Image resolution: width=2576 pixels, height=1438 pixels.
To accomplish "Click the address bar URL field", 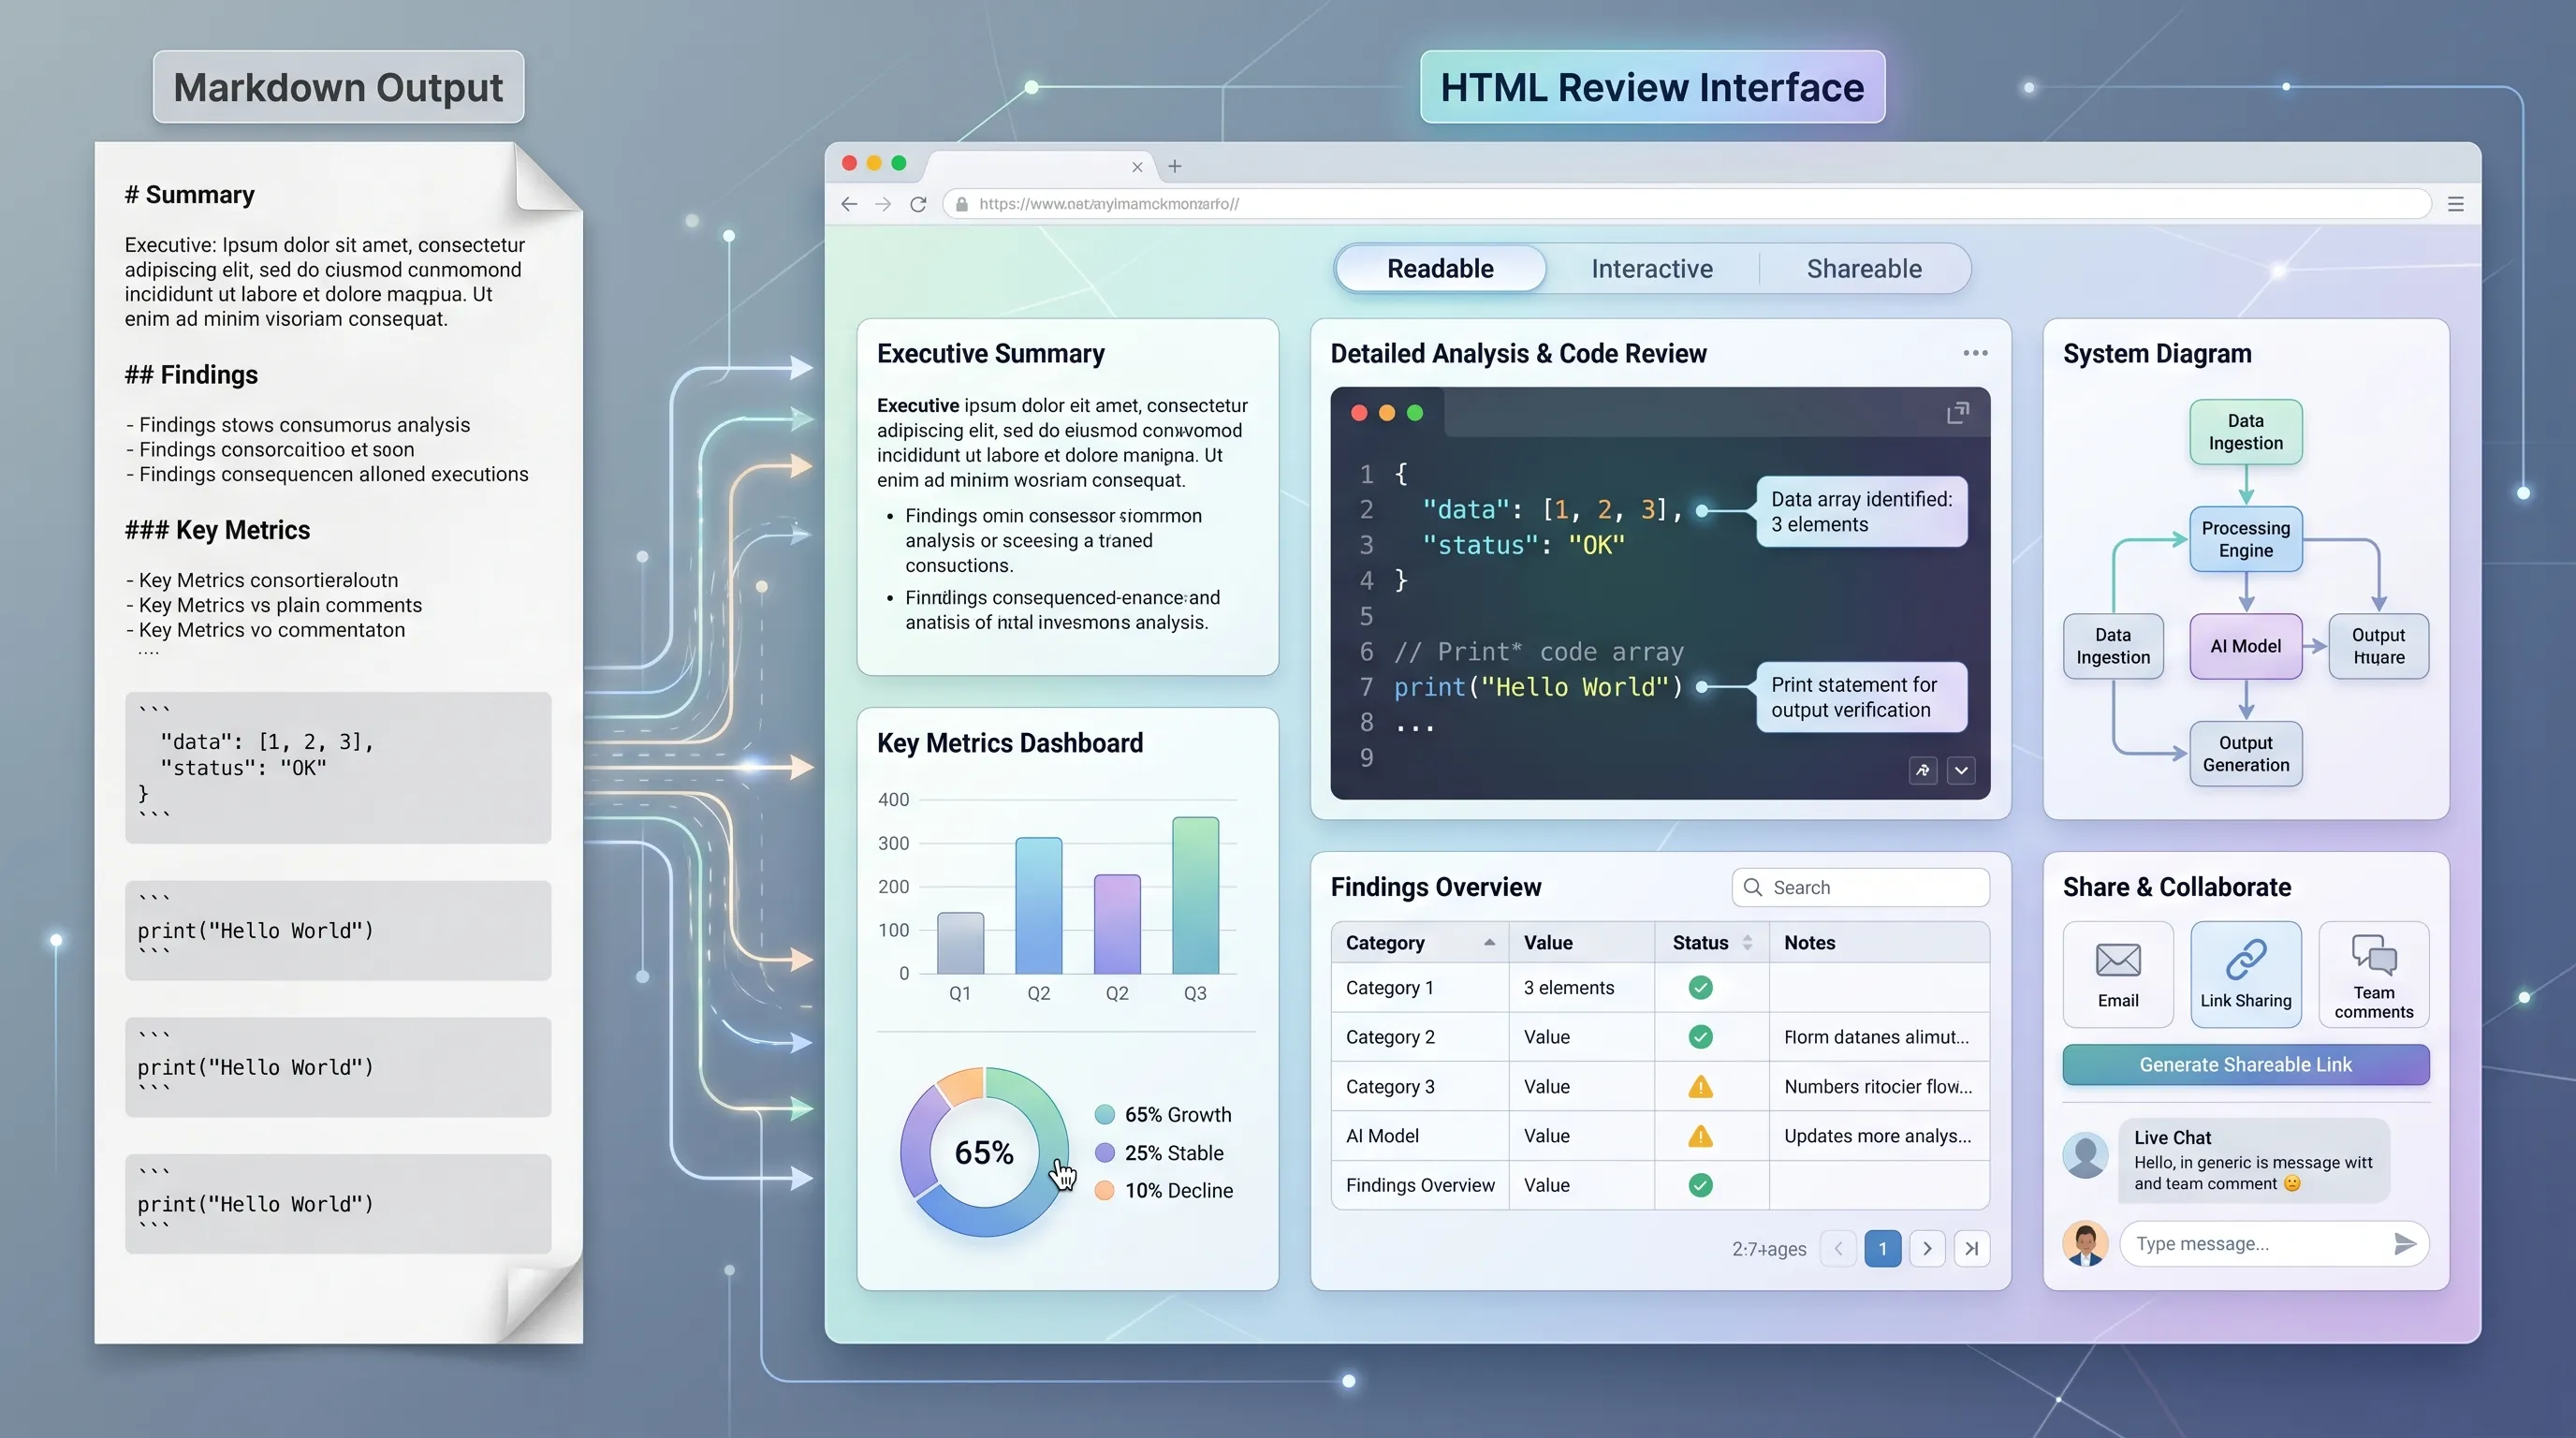I will 1687,204.
